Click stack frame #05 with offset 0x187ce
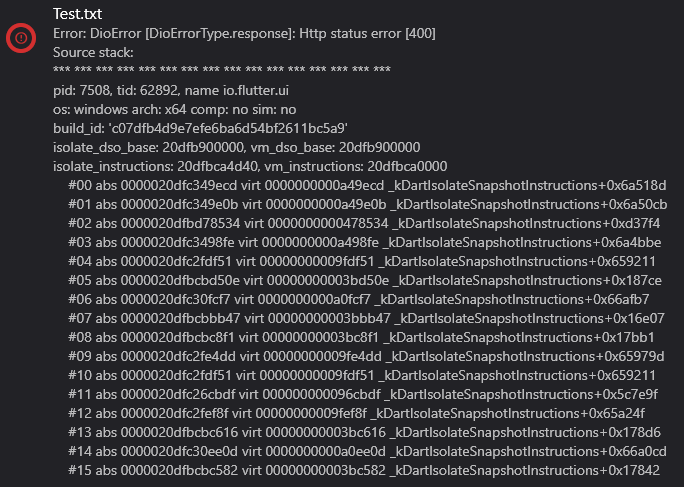684x487 pixels. pos(365,280)
